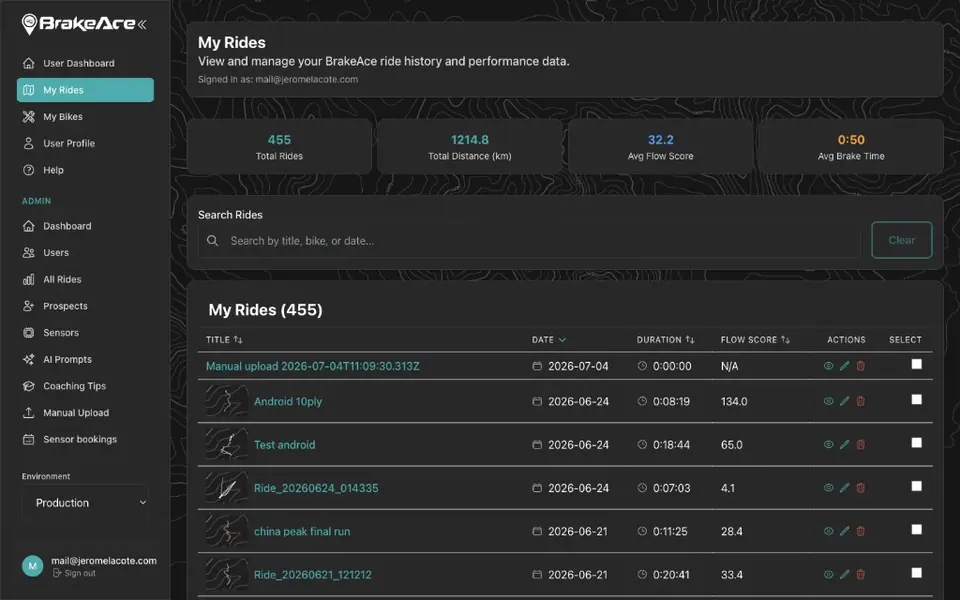Viewport: 960px width, 600px height.
Task: Edit the Manual upload ride with pencil icon
Action: [x=844, y=366]
